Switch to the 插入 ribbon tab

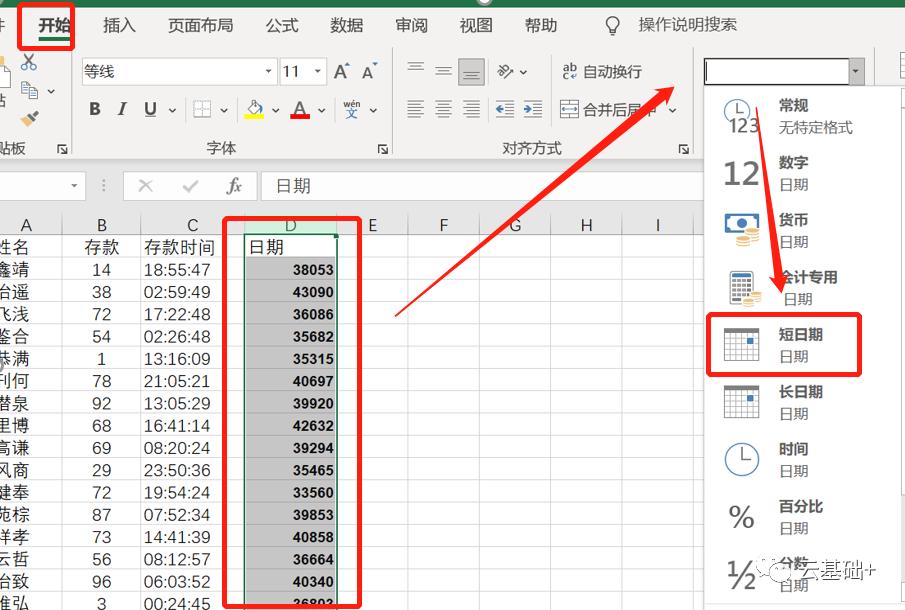118,27
